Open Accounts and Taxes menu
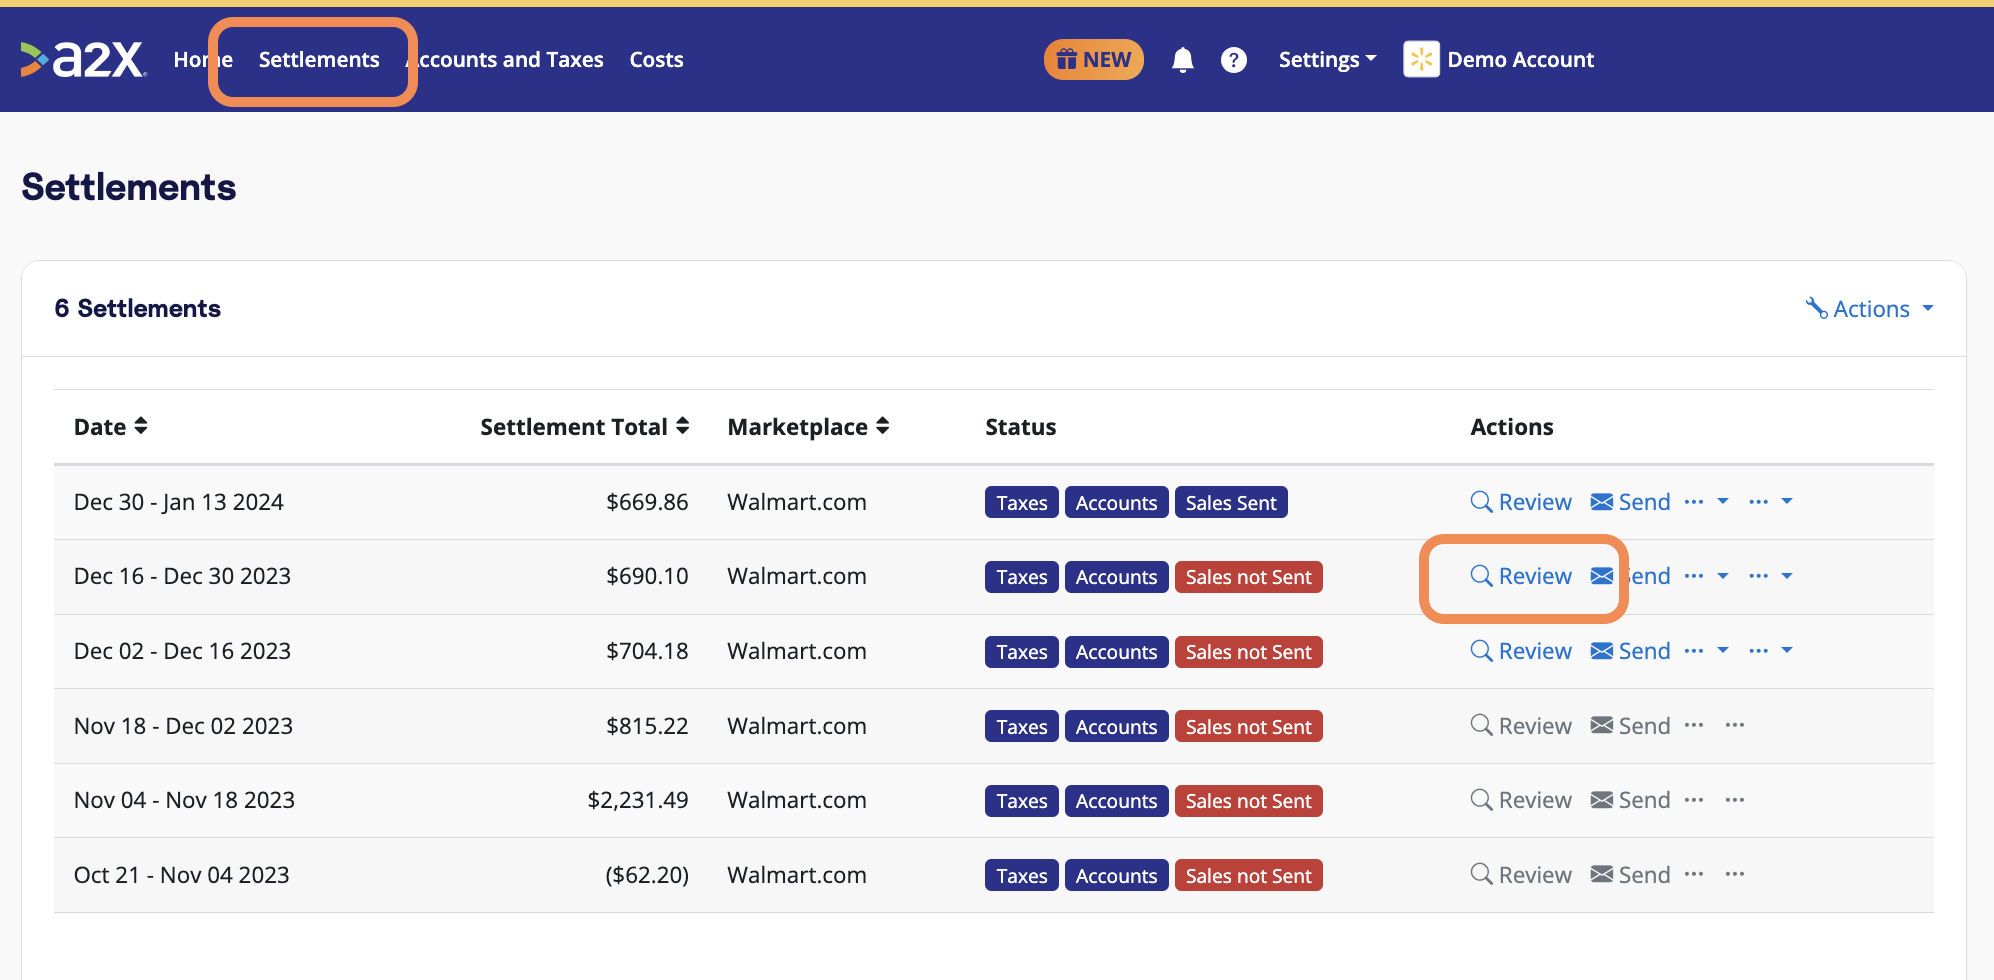 click(504, 59)
